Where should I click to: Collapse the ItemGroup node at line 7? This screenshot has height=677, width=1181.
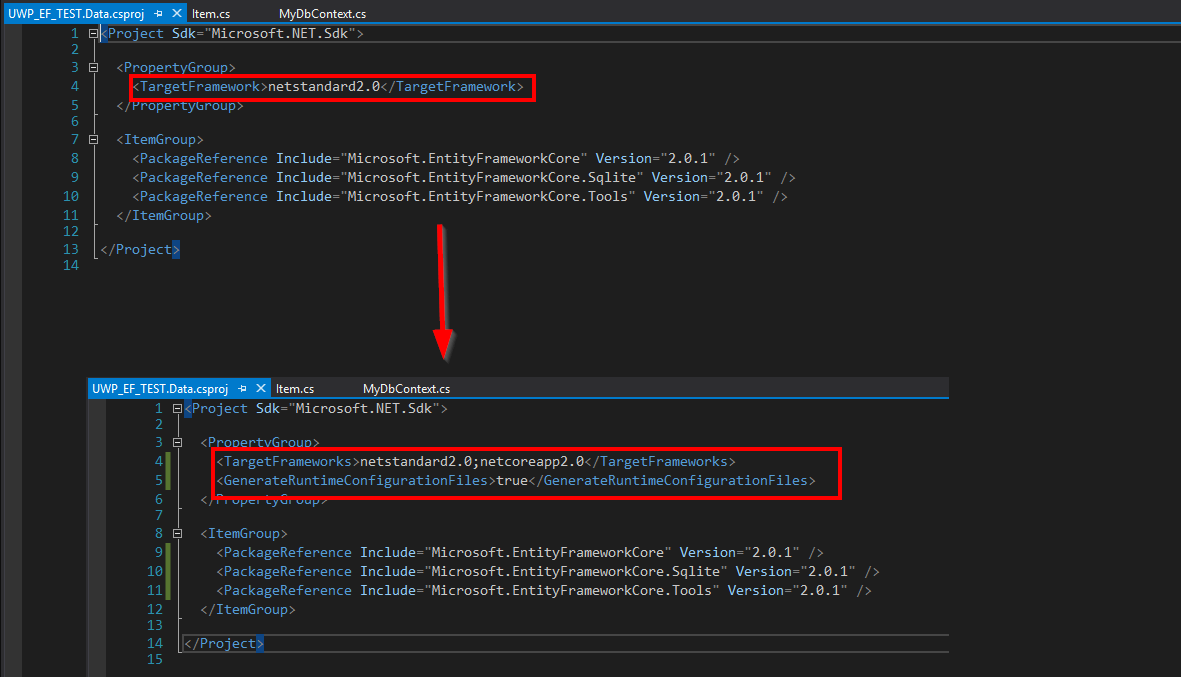pos(91,138)
